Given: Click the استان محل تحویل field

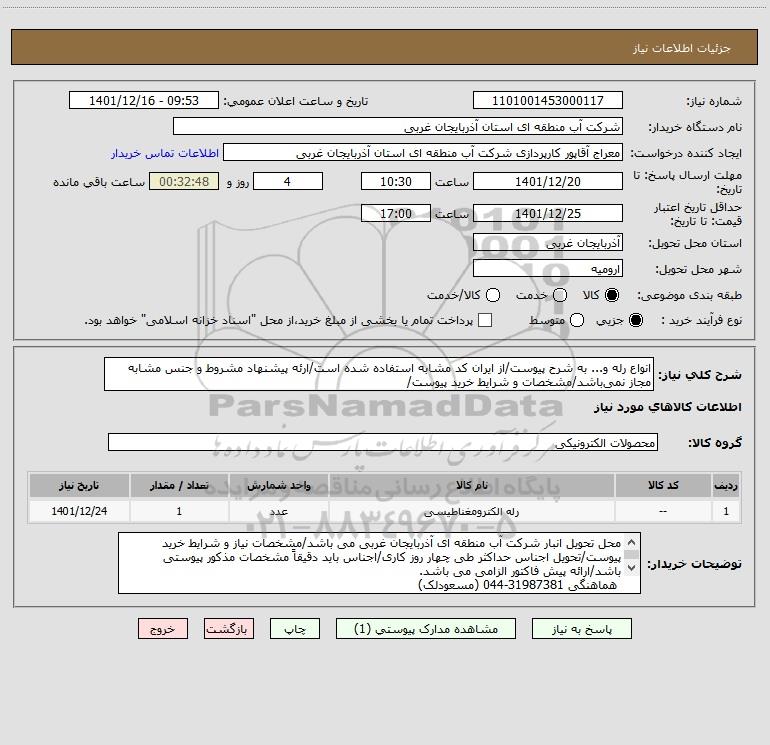Looking at the screenshot, I should tap(548, 243).
